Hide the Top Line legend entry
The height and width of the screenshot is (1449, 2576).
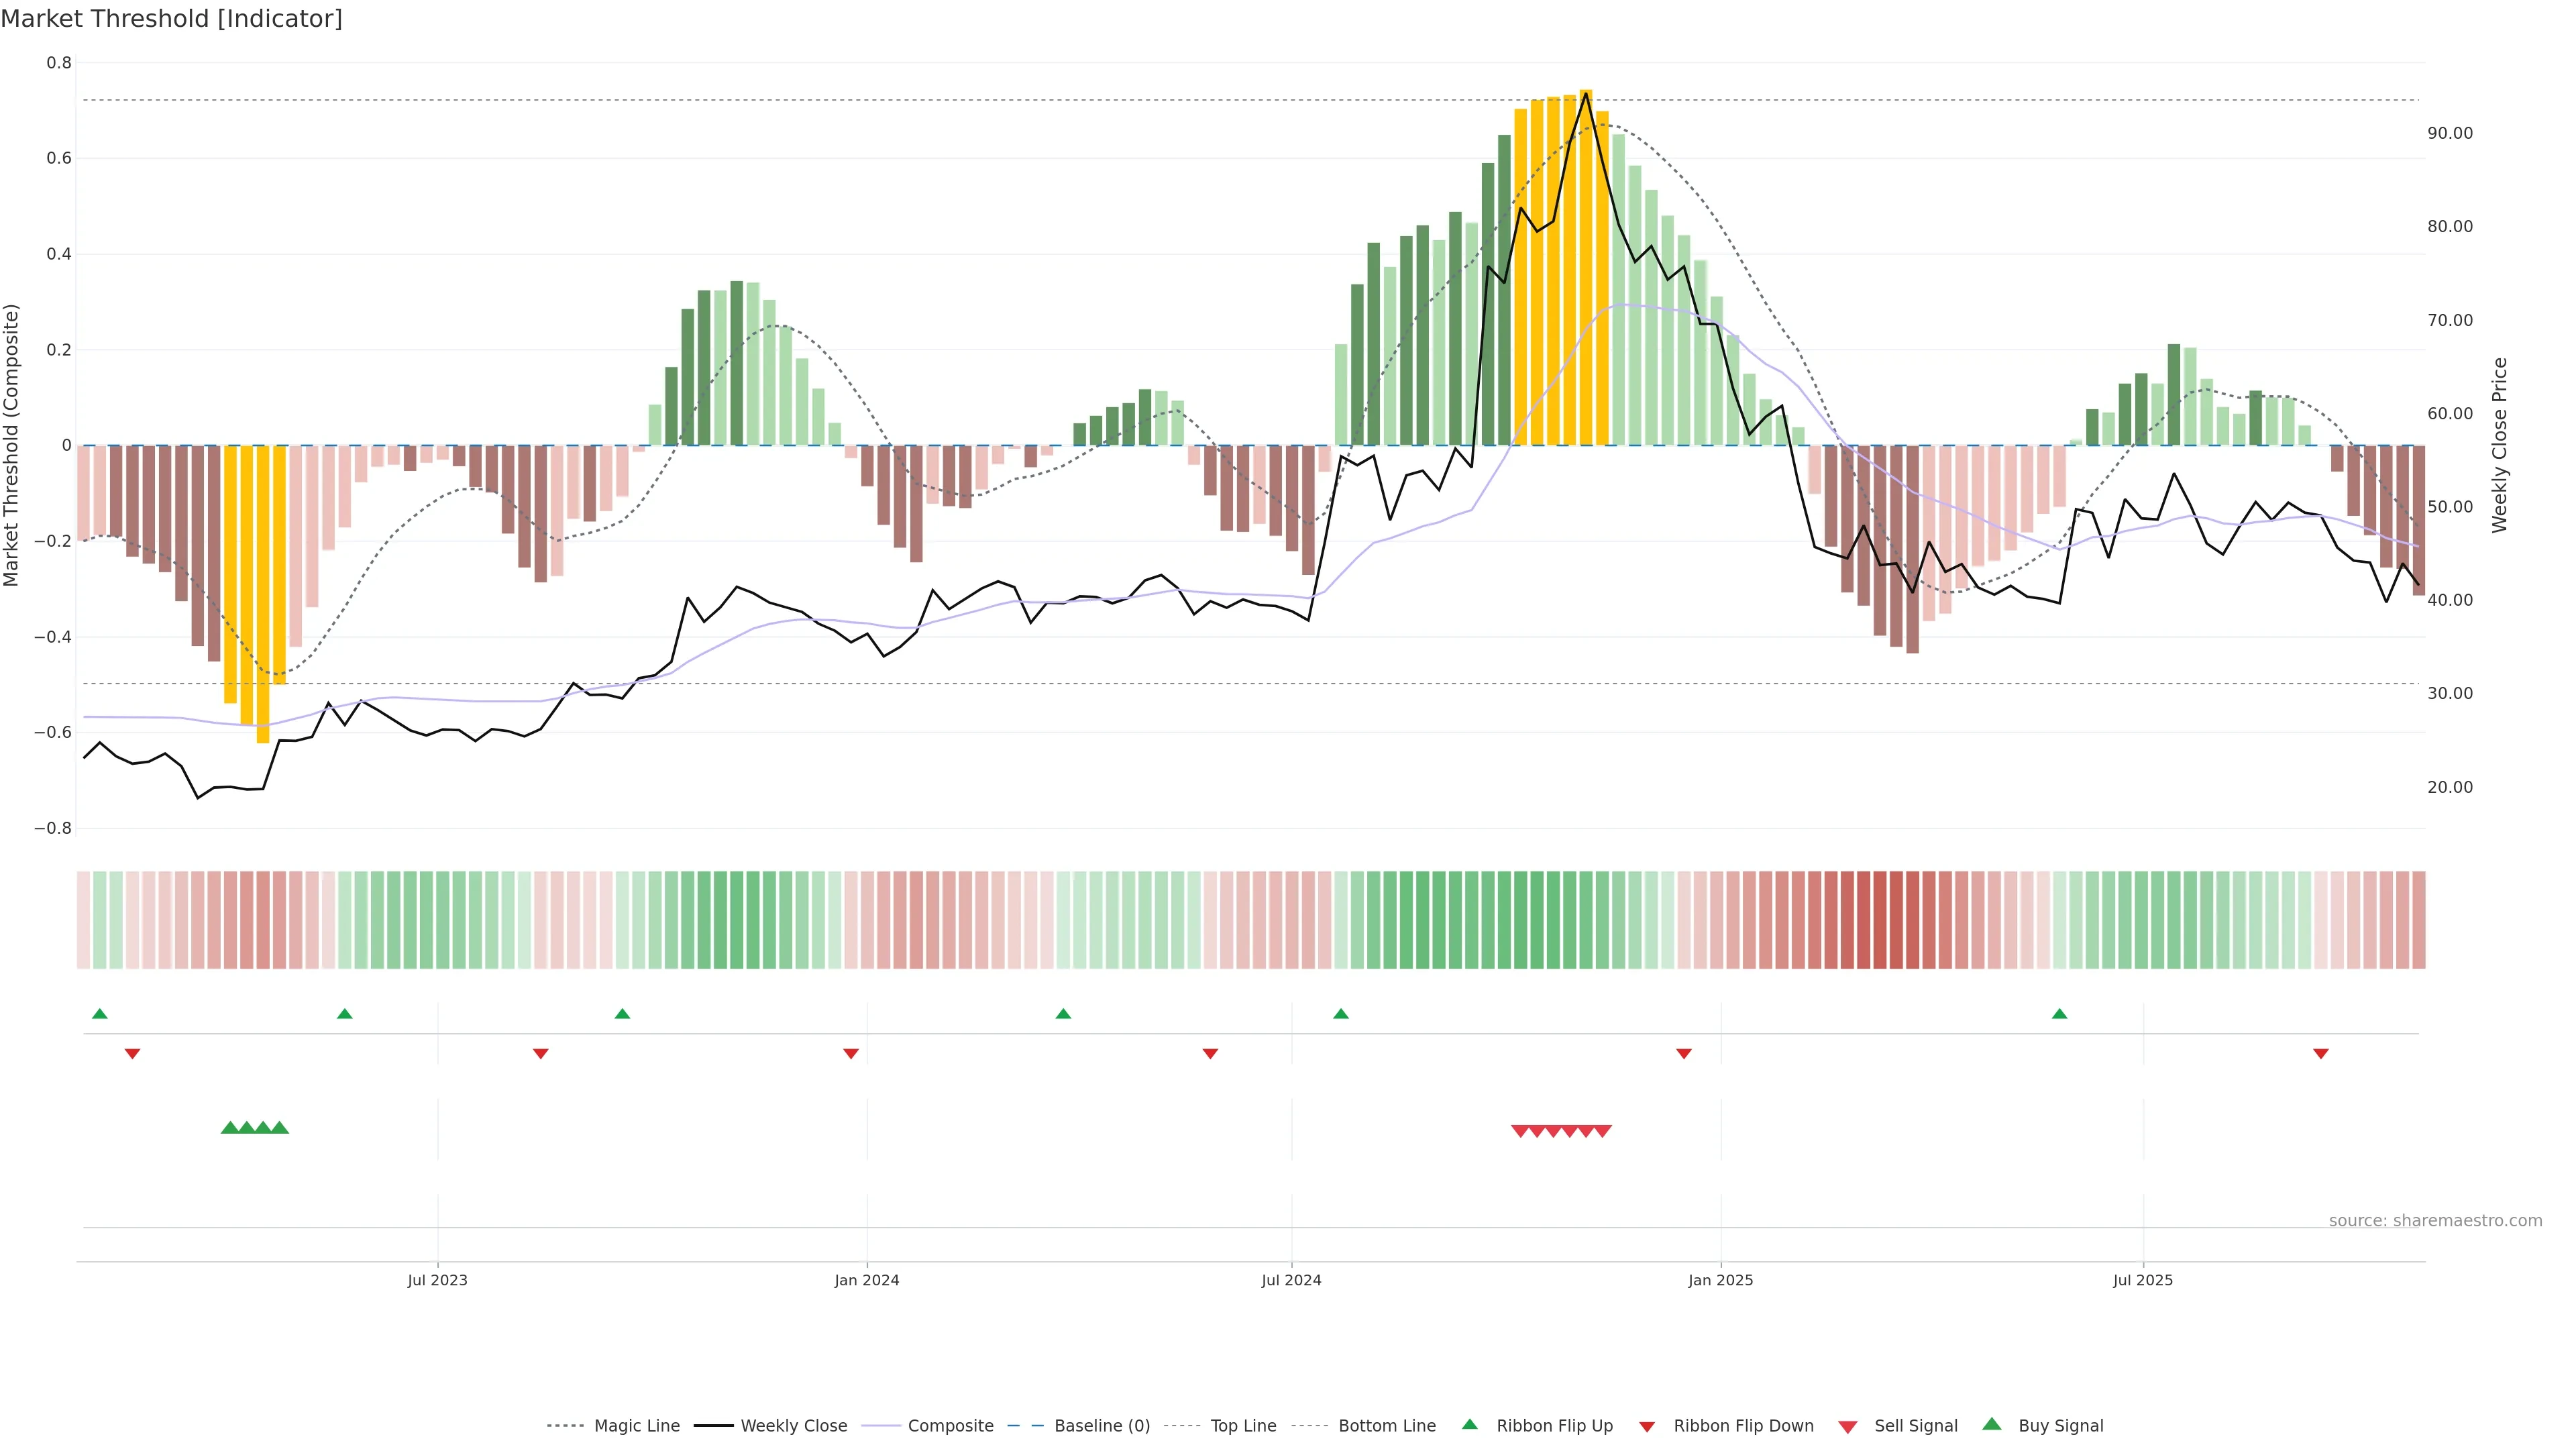1243,1426
